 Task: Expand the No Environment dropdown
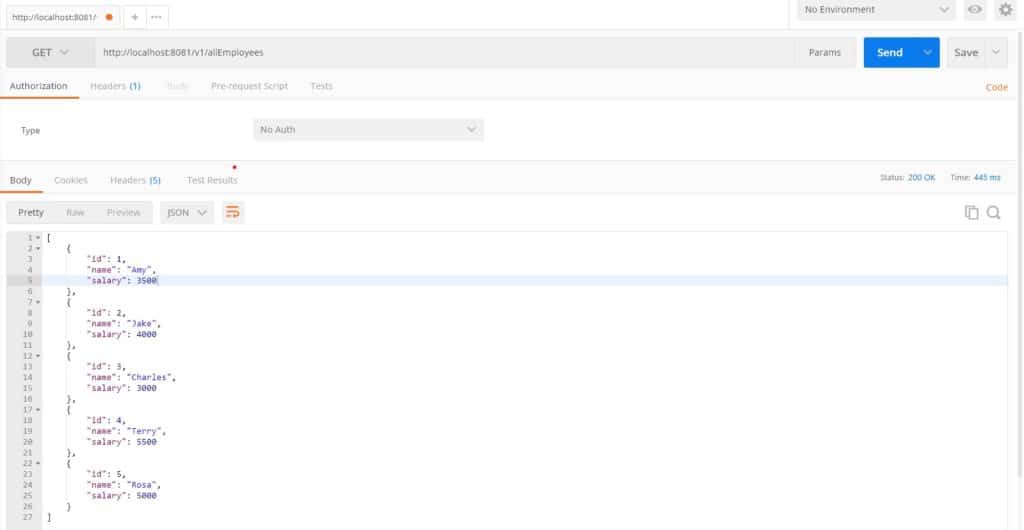(876, 10)
